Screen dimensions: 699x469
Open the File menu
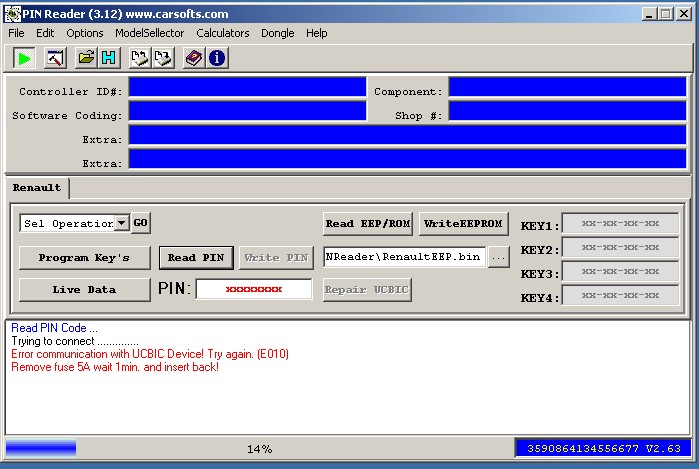(16, 33)
